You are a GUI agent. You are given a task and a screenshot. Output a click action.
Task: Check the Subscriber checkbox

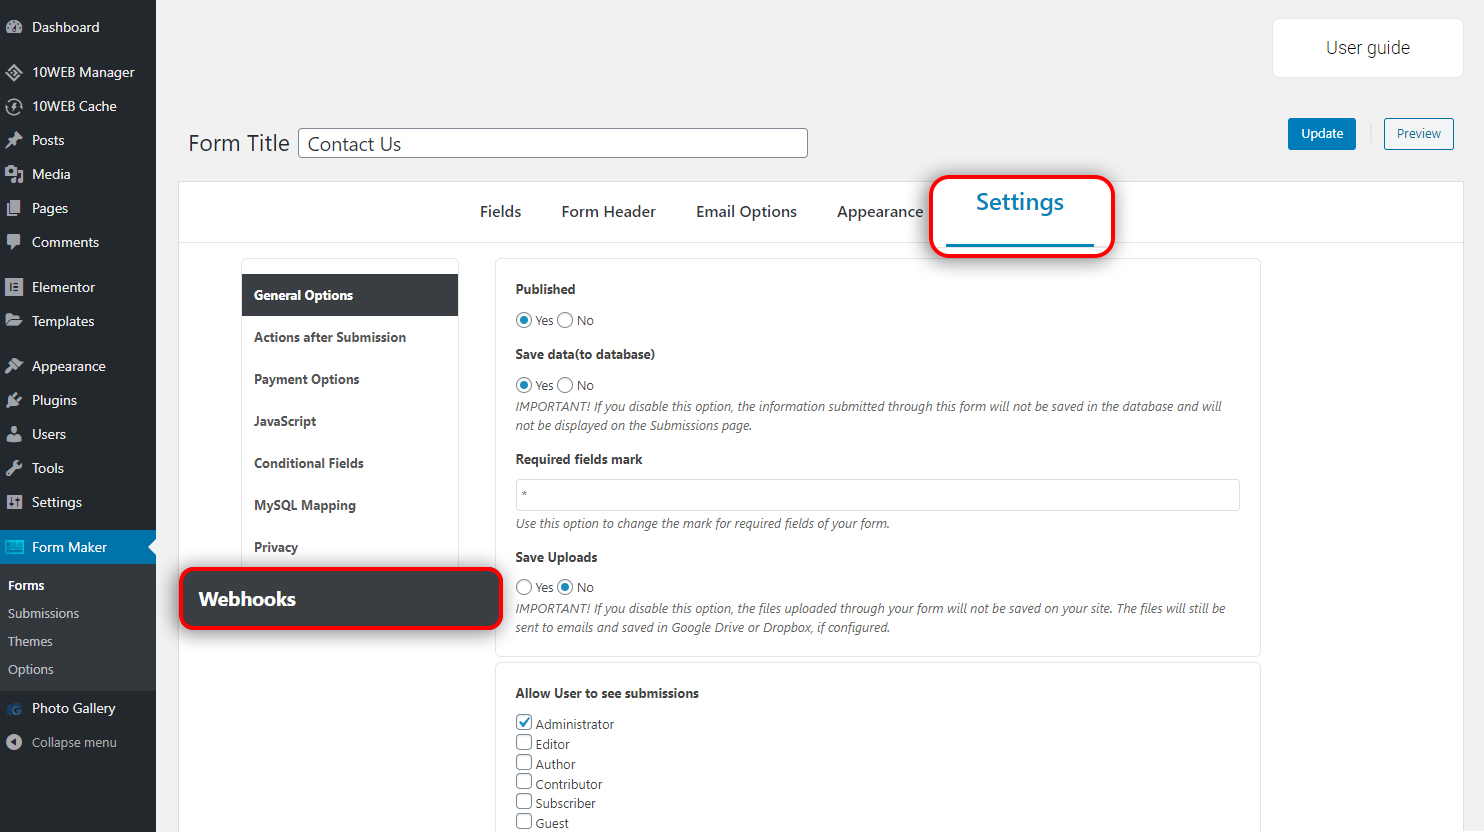tap(524, 801)
